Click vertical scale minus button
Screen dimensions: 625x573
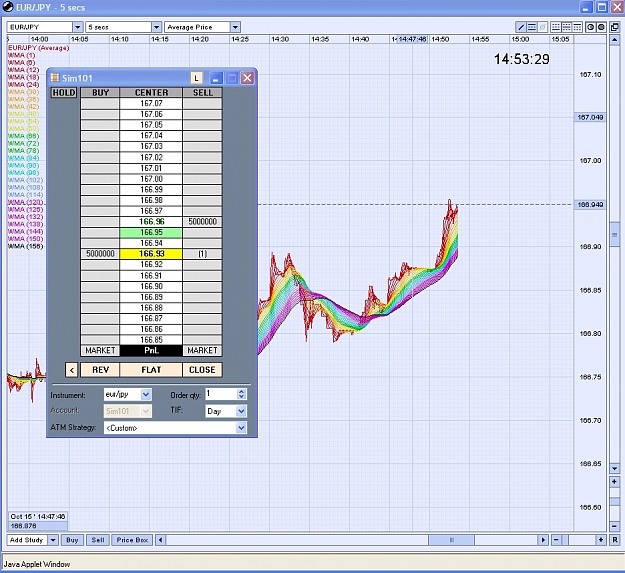[615, 526]
